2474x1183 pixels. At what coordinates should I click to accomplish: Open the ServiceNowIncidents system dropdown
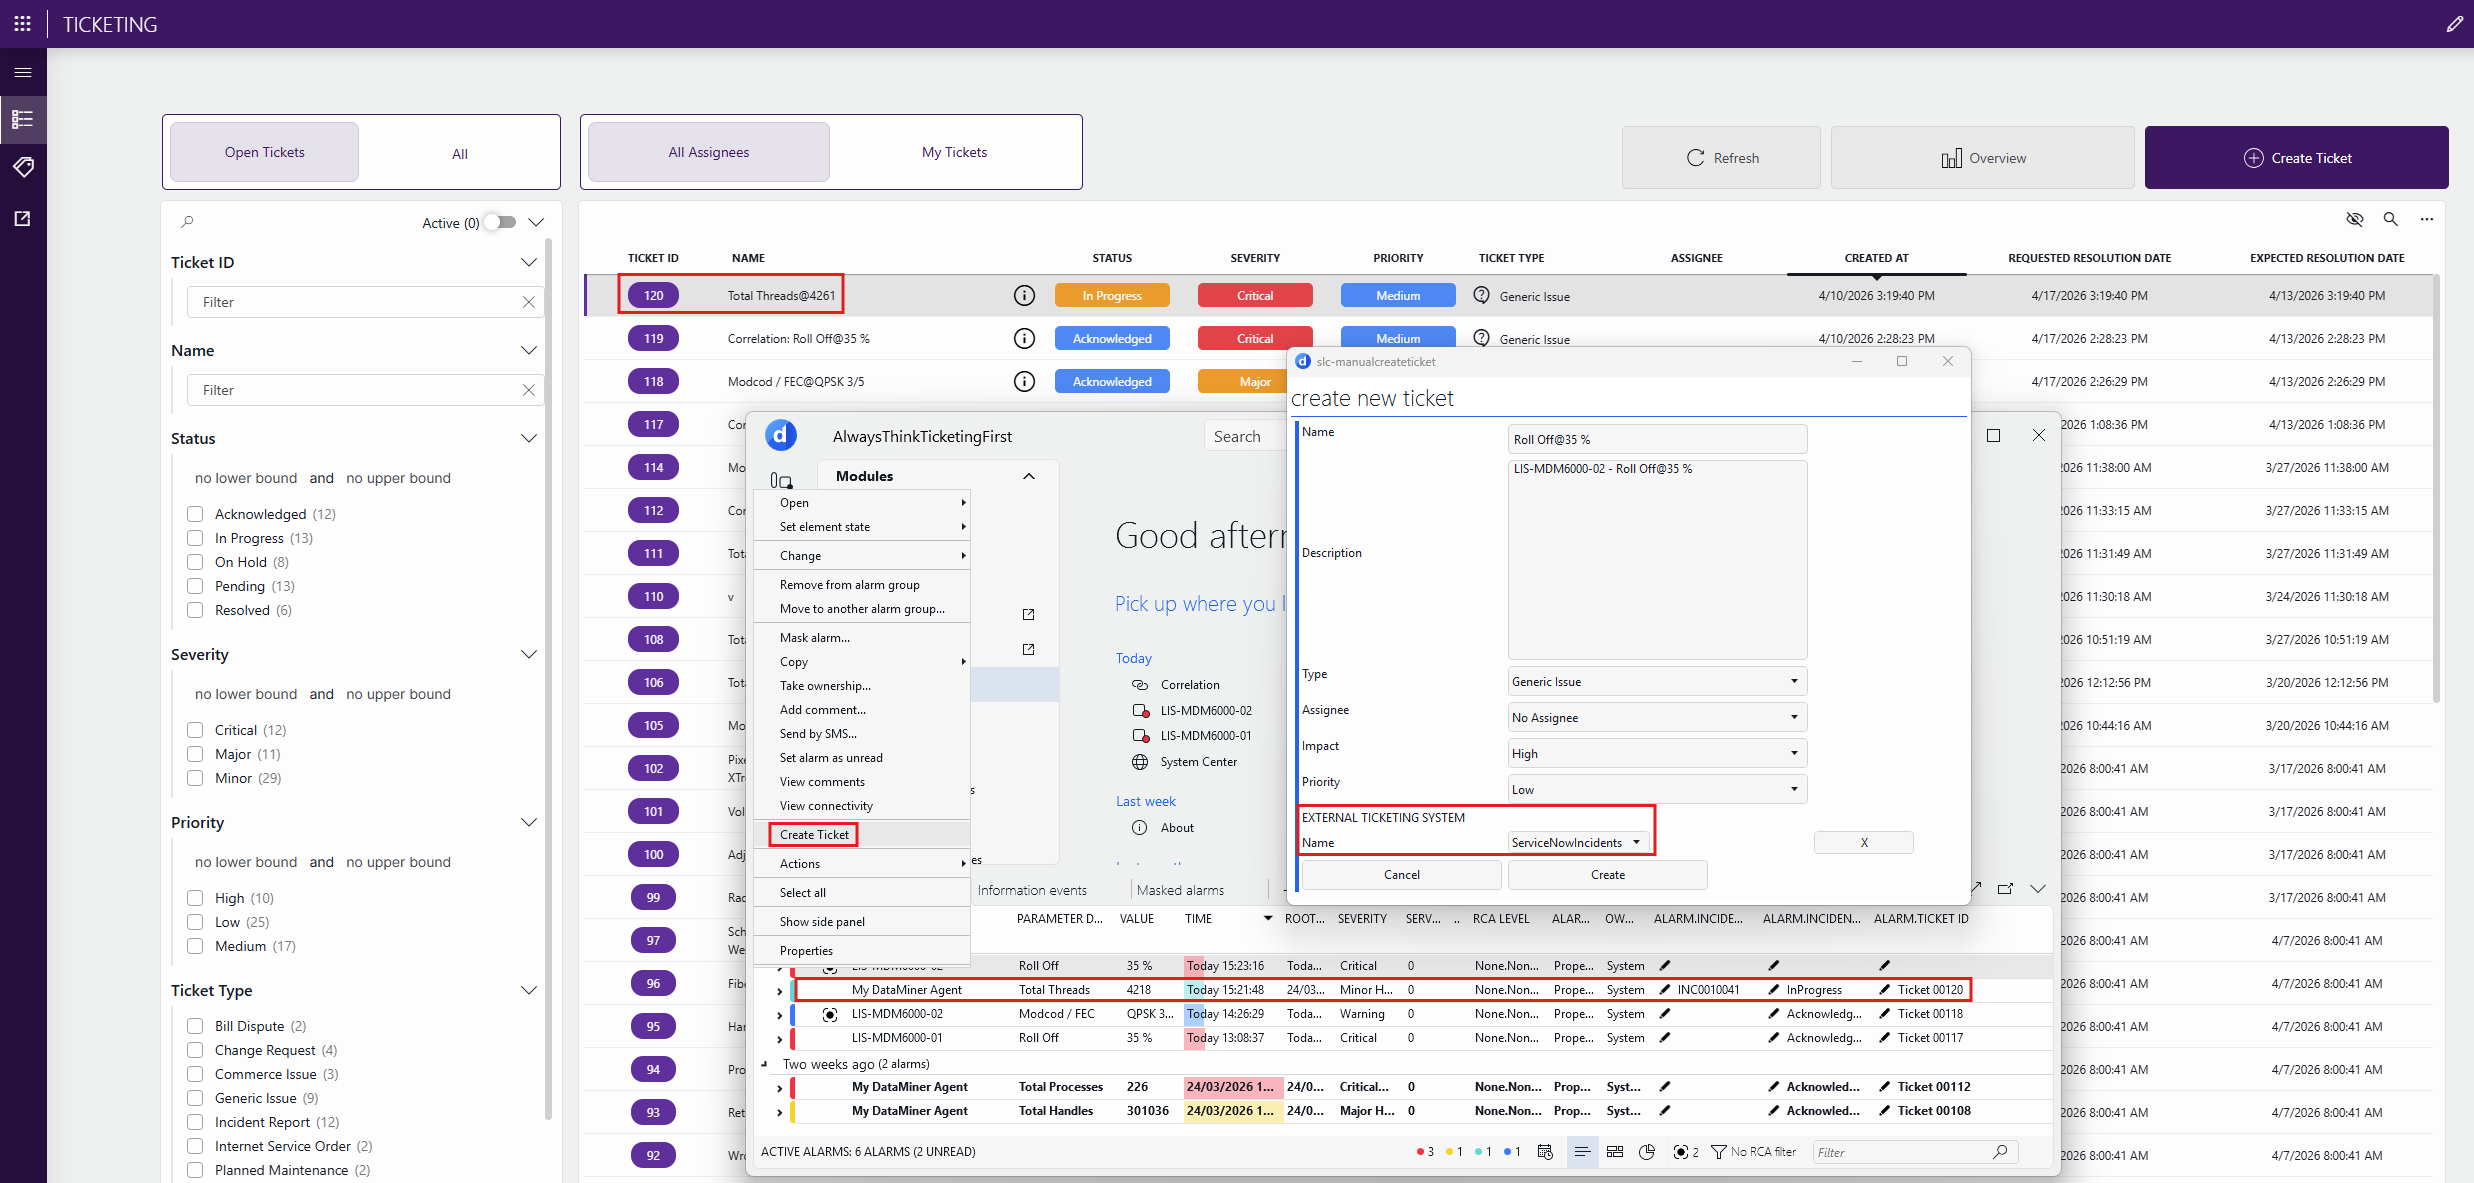(1578, 842)
